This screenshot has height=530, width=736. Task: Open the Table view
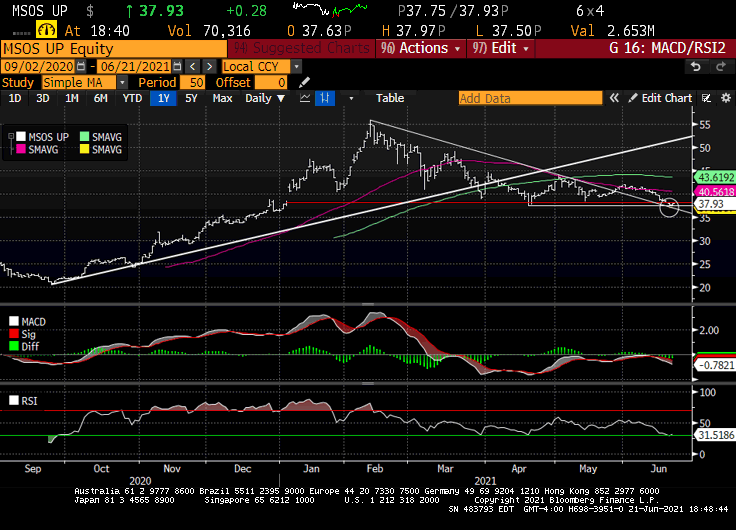390,98
